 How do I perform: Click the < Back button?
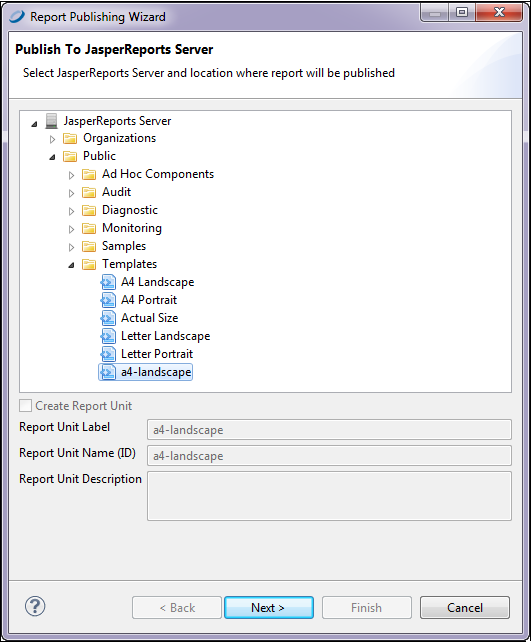177,608
